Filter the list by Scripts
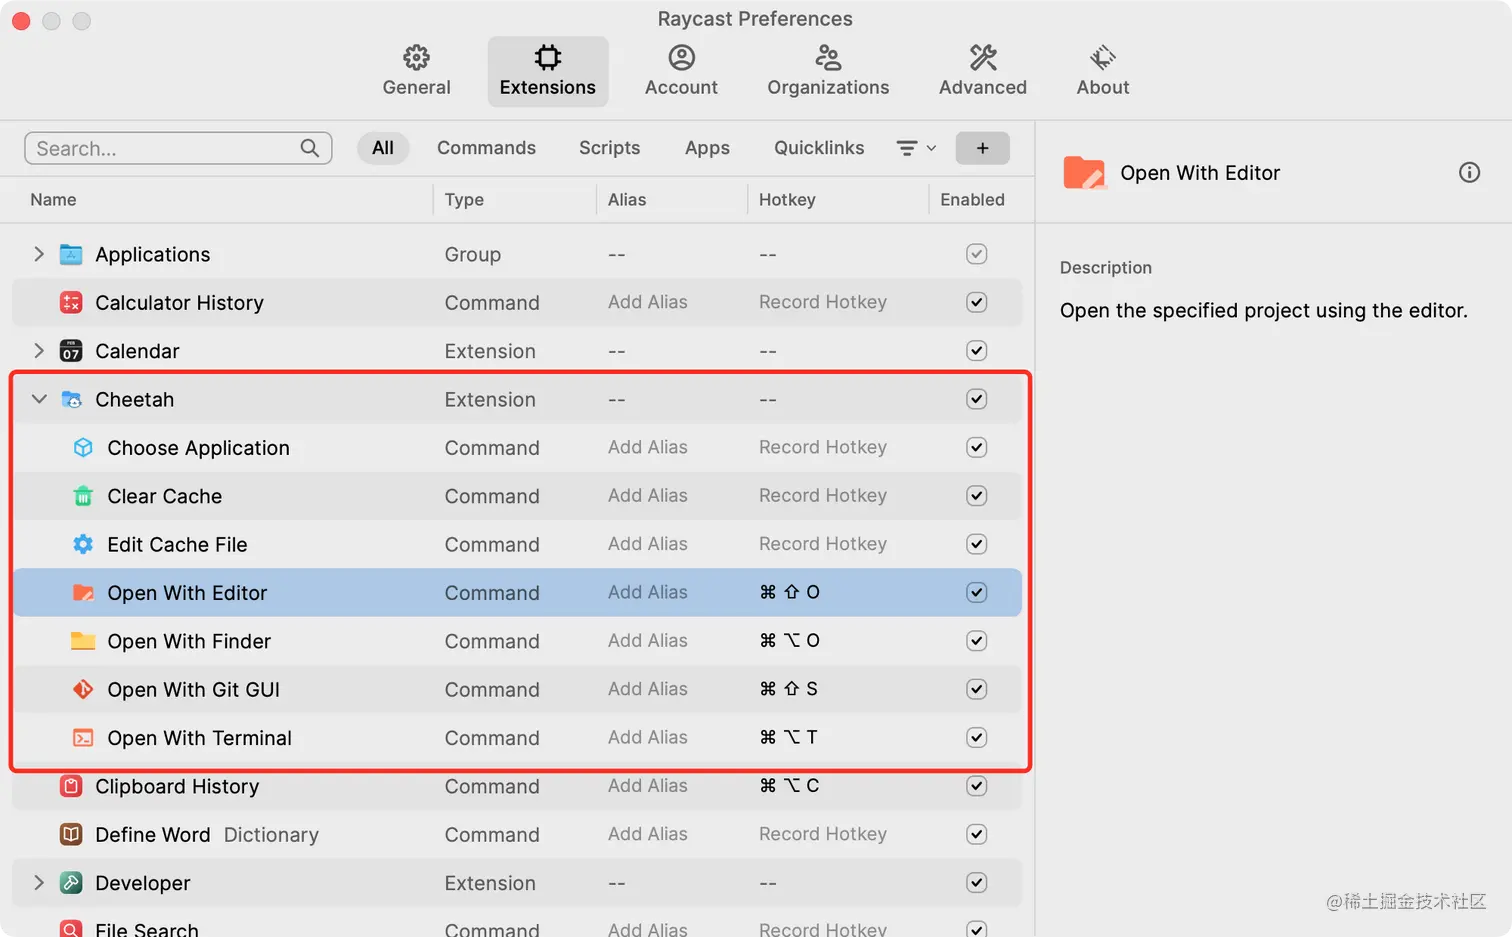Screen dimensions: 1512x937 pyautogui.click(x=609, y=148)
